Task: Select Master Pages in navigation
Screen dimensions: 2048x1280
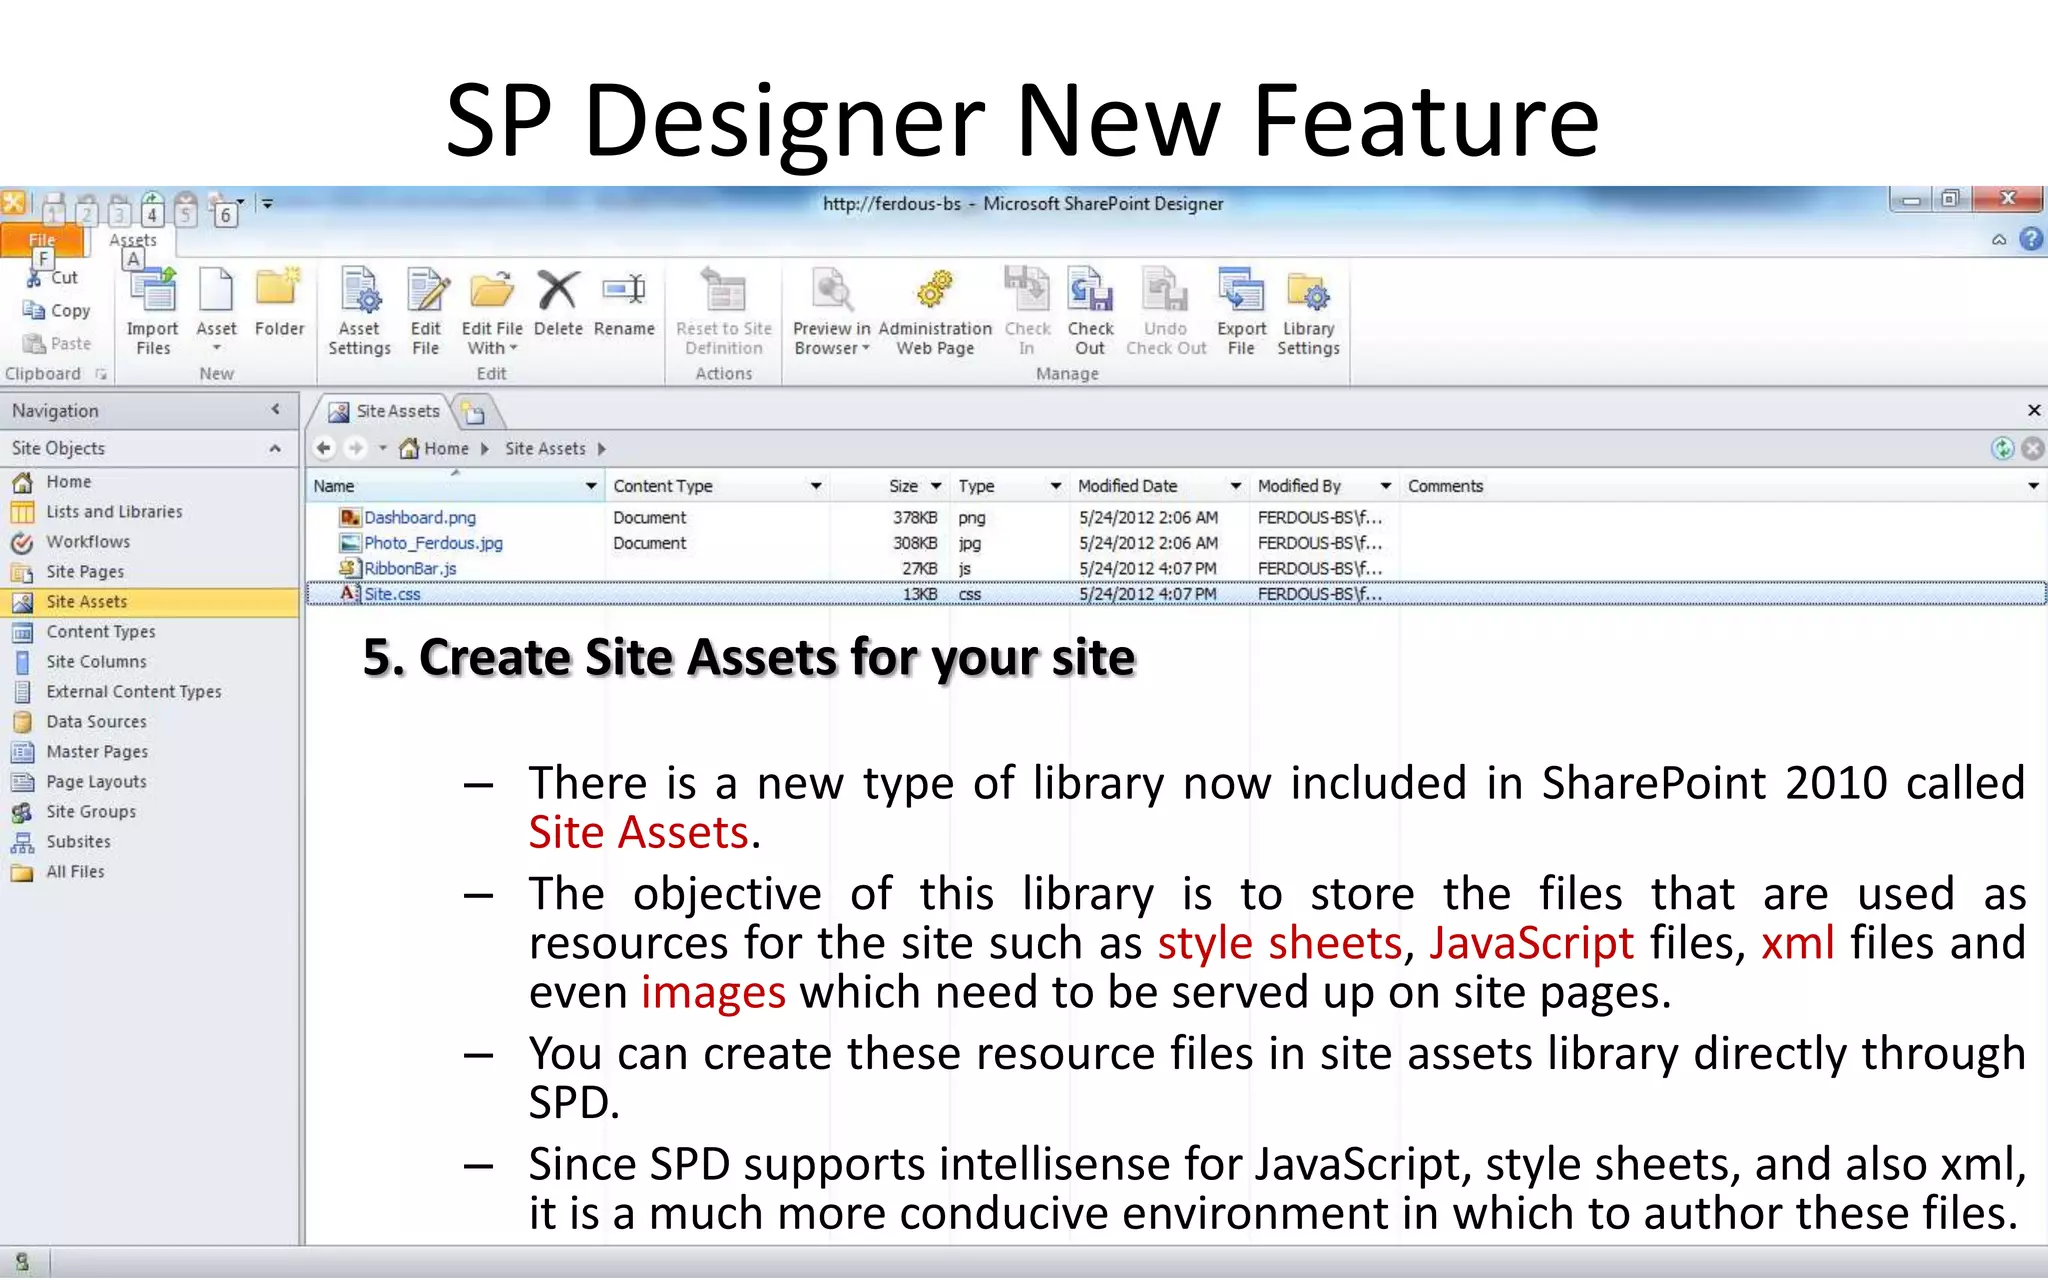Action: pos(97,752)
